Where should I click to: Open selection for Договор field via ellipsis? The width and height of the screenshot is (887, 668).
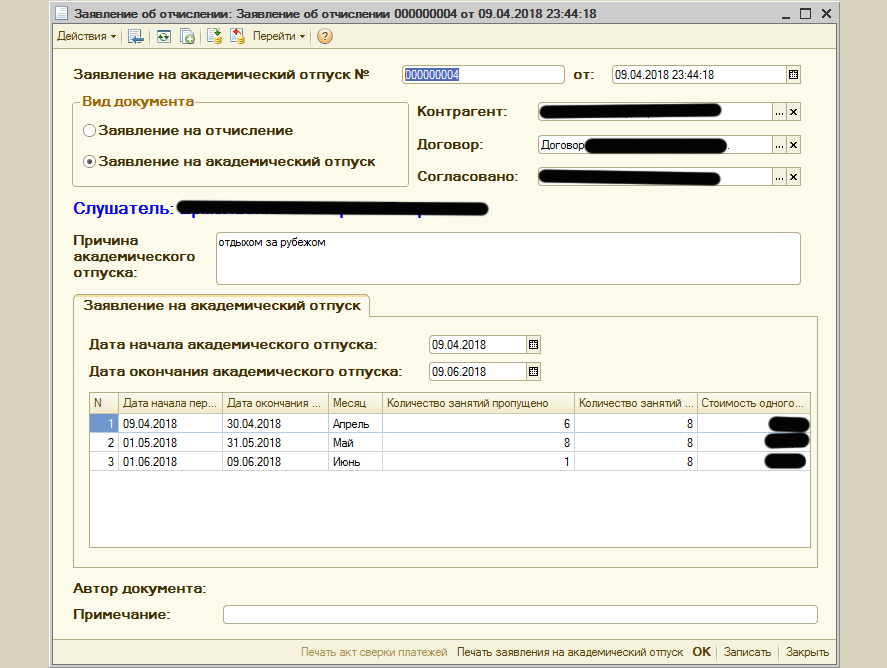(x=779, y=145)
